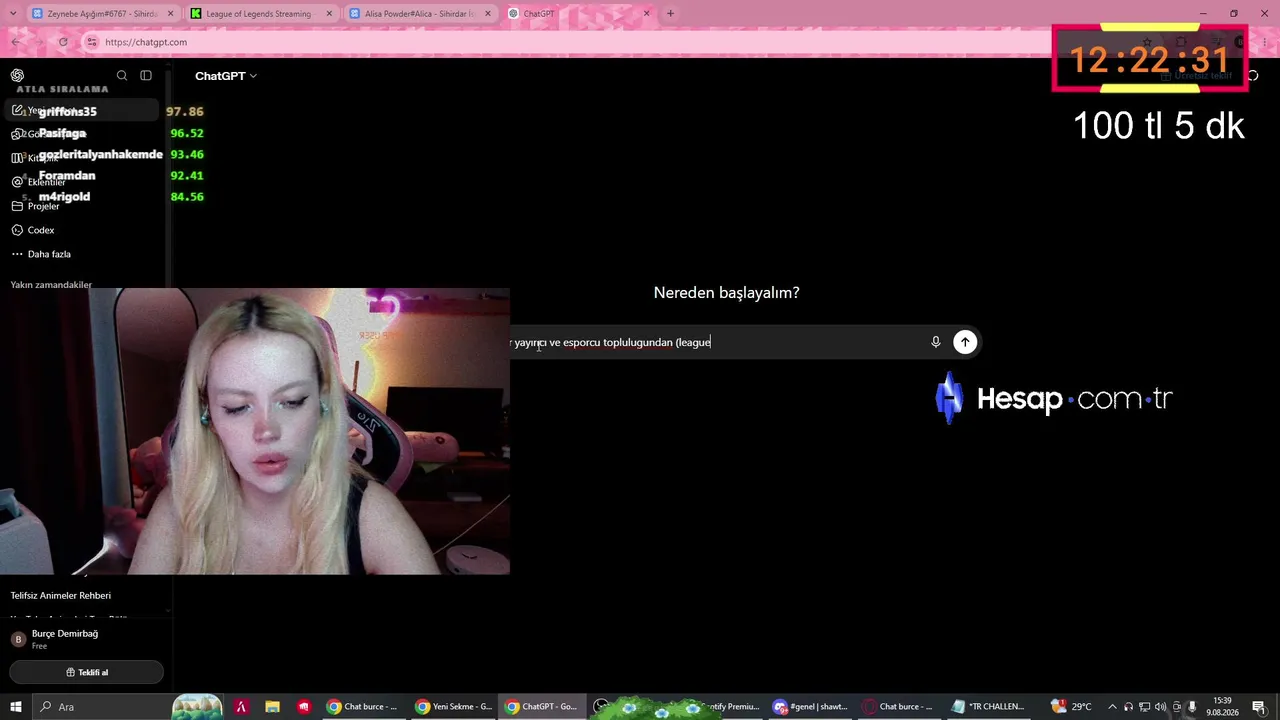Focus the ChatGPT prompt input field
Viewport: 1280px width, 720px height.
[718, 342]
